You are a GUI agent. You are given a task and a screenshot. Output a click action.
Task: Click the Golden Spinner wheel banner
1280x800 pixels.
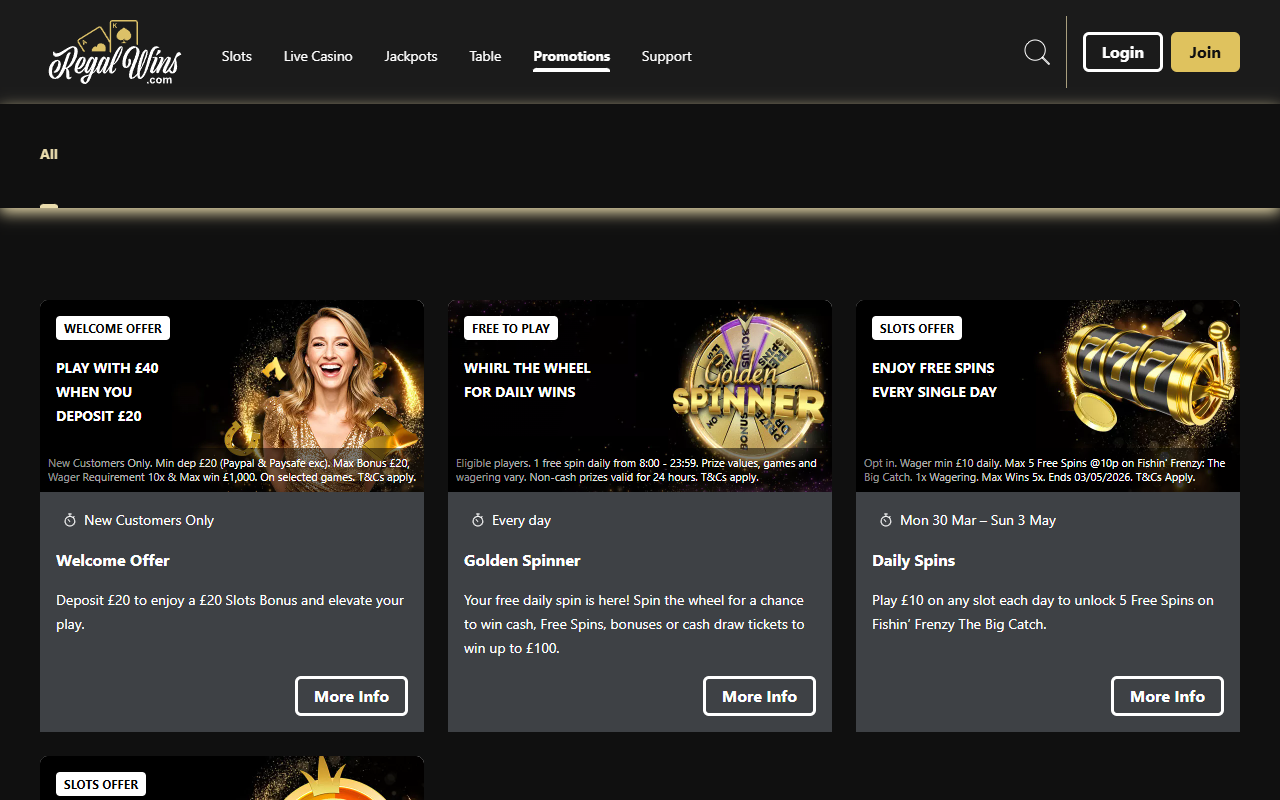point(640,396)
